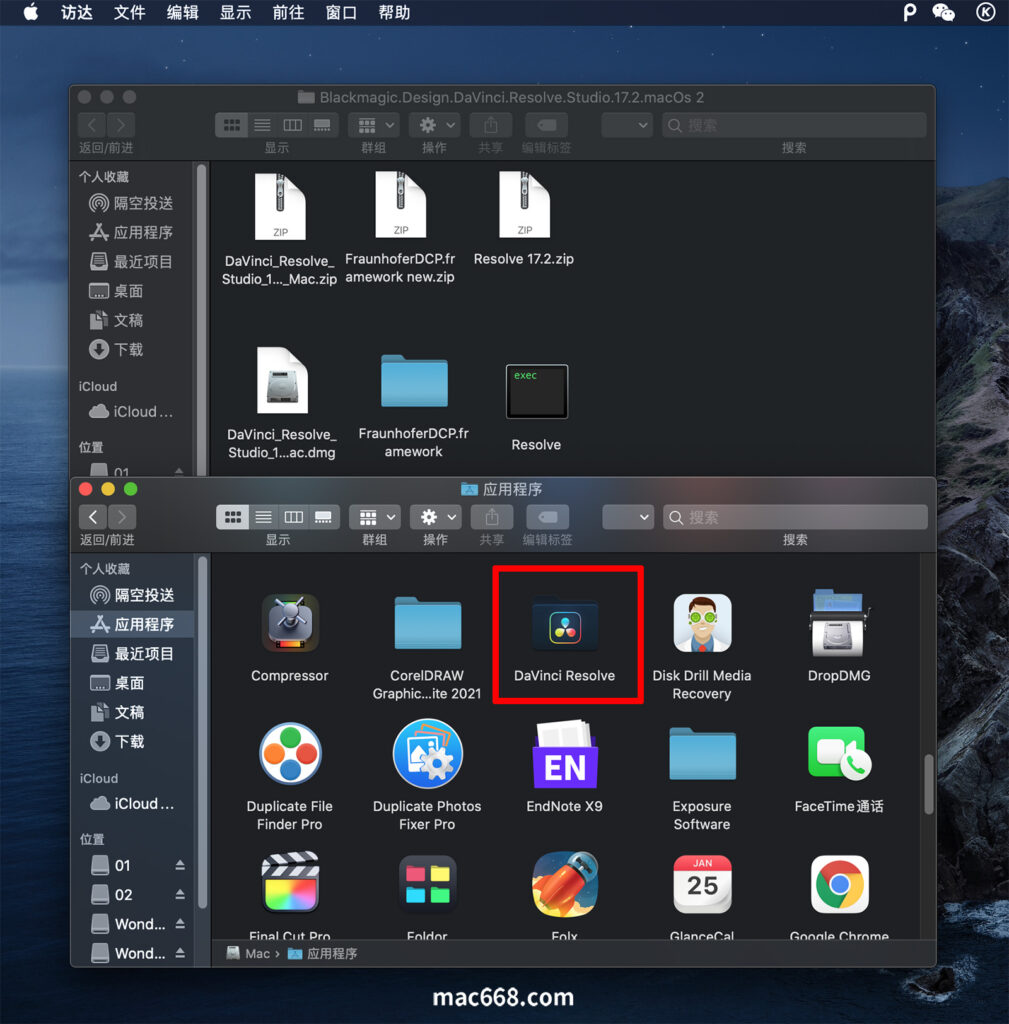This screenshot has width=1009, height=1024.
Task: Select Resolve 17.2.zip in back window
Action: click(524, 204)
